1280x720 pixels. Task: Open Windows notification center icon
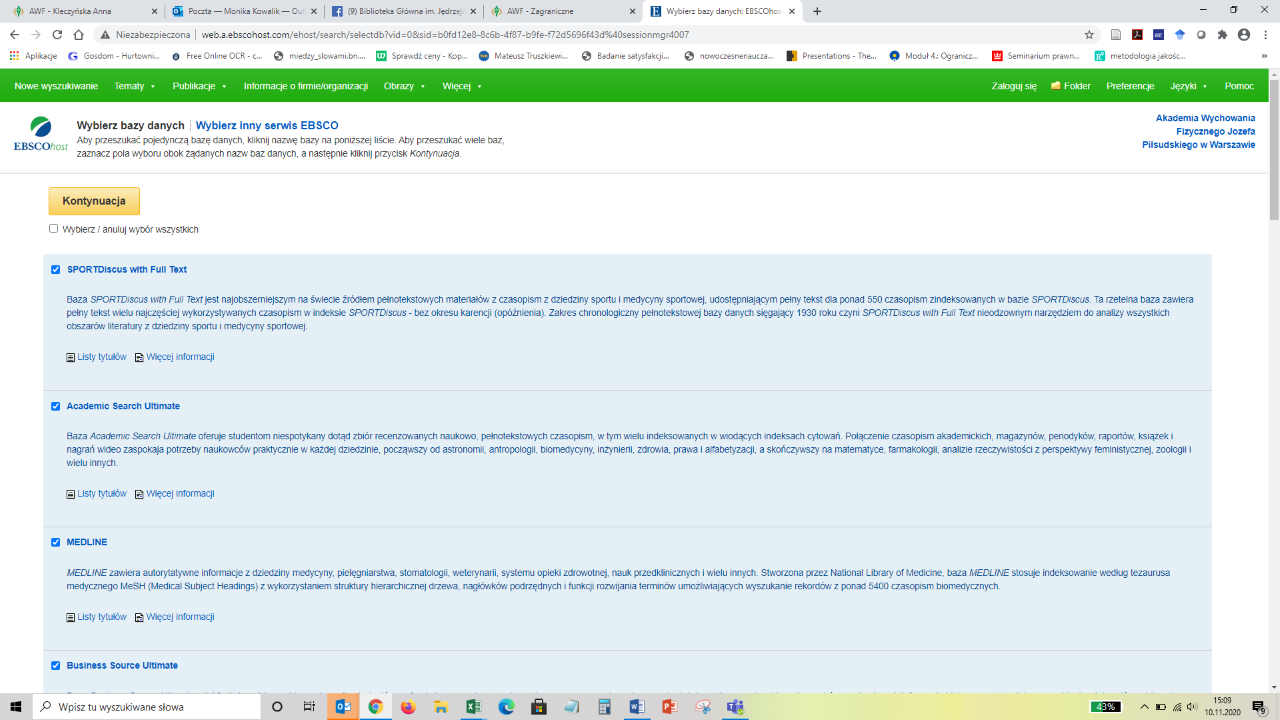pos(1260,706)
